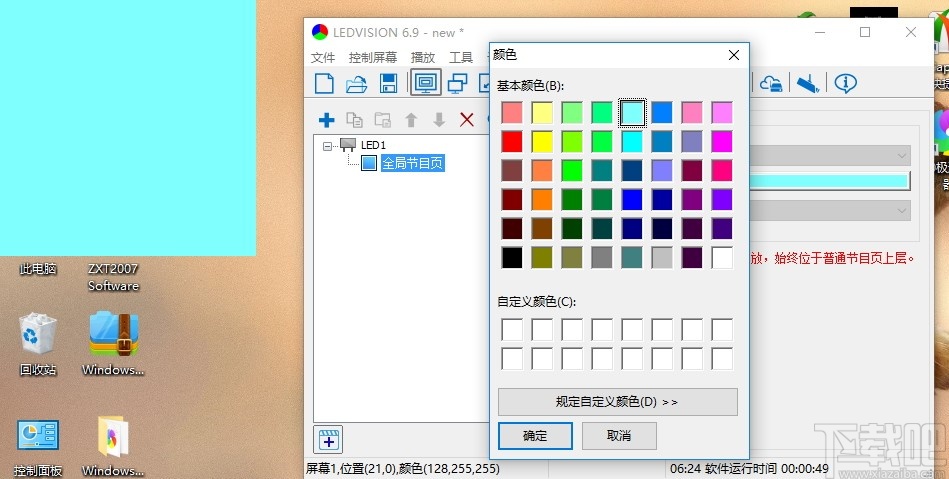
Task: Open the 文件 menu
Action: click(x=323, y=58)
